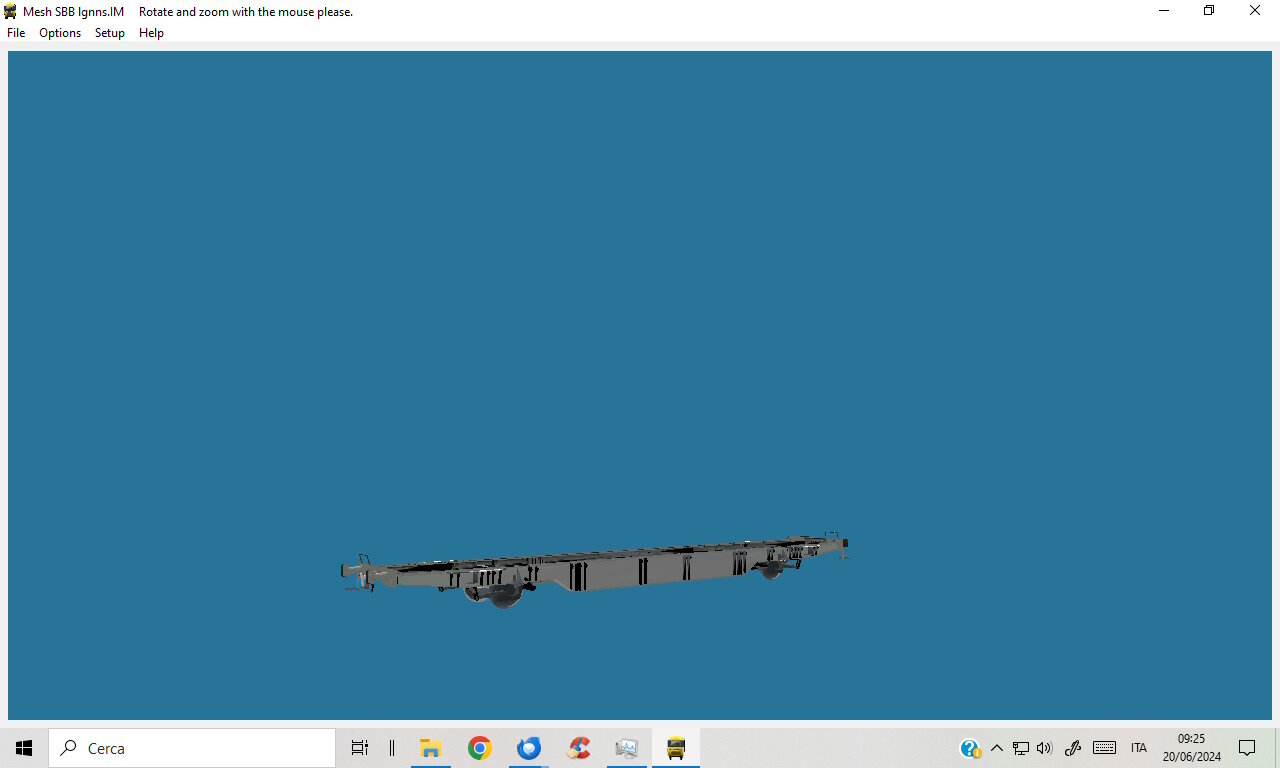The image size is (1280, 768).
Task: Launch Google Chrome from the taskbar
Action: pos(480,748)
